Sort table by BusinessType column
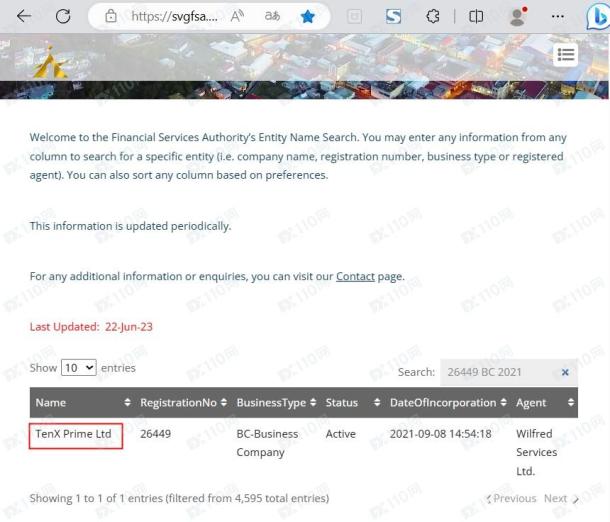The image size is (610, 522). click(x=276, y=403)
